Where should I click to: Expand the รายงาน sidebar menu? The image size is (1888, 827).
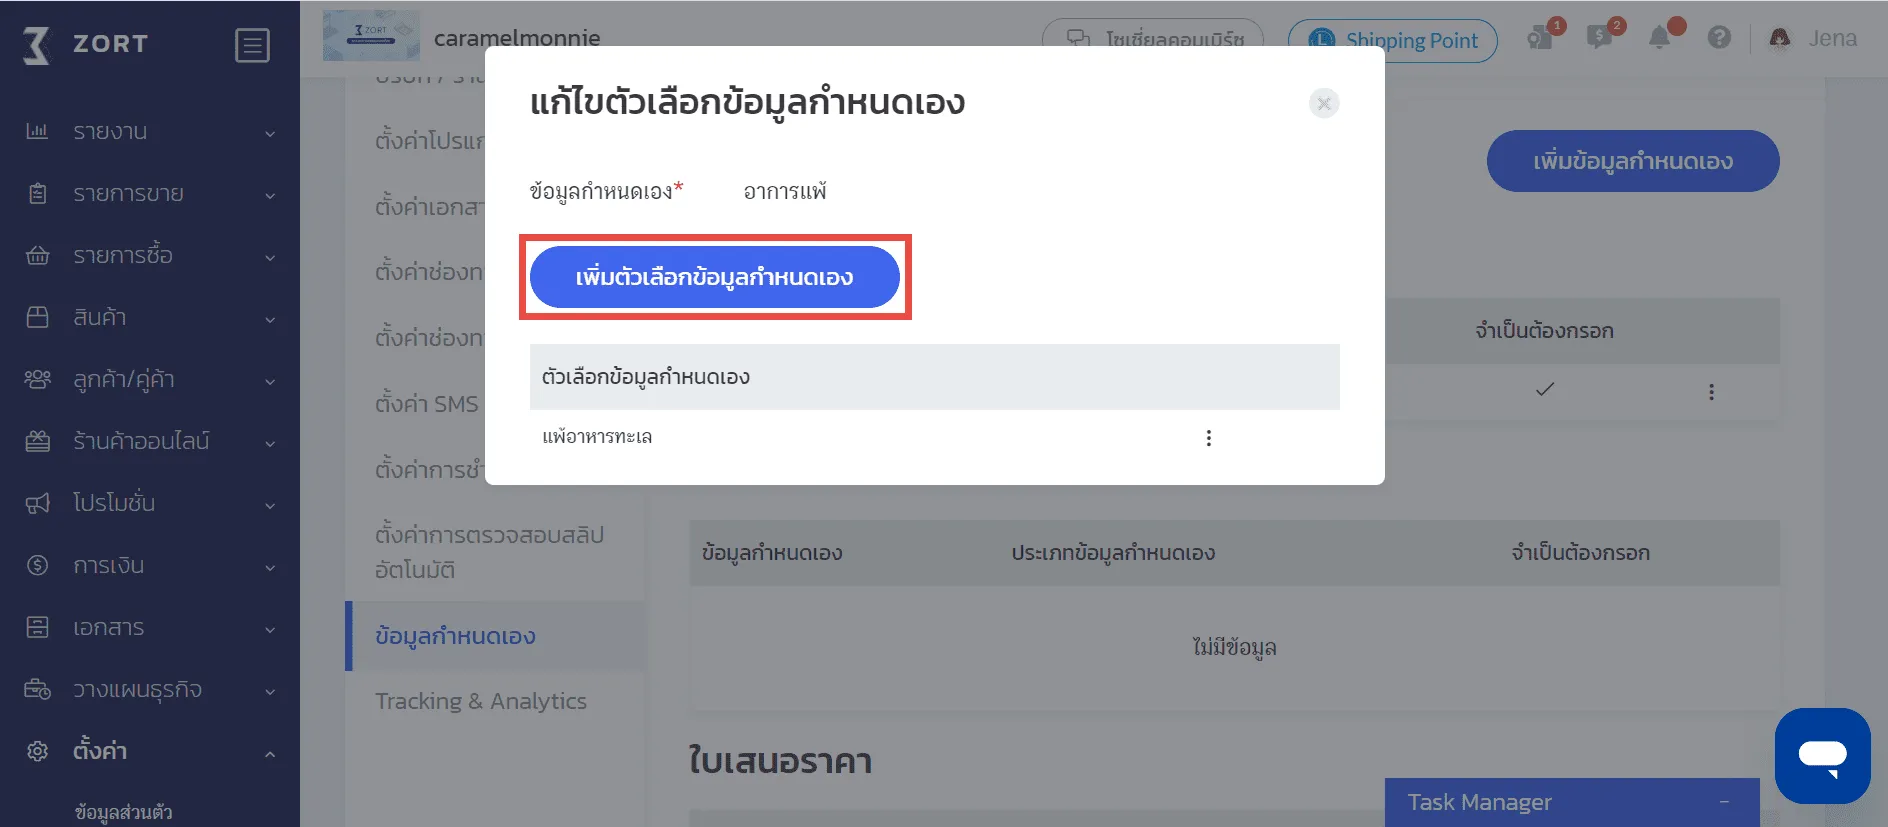pyautogui.click(x=150, y=132)
